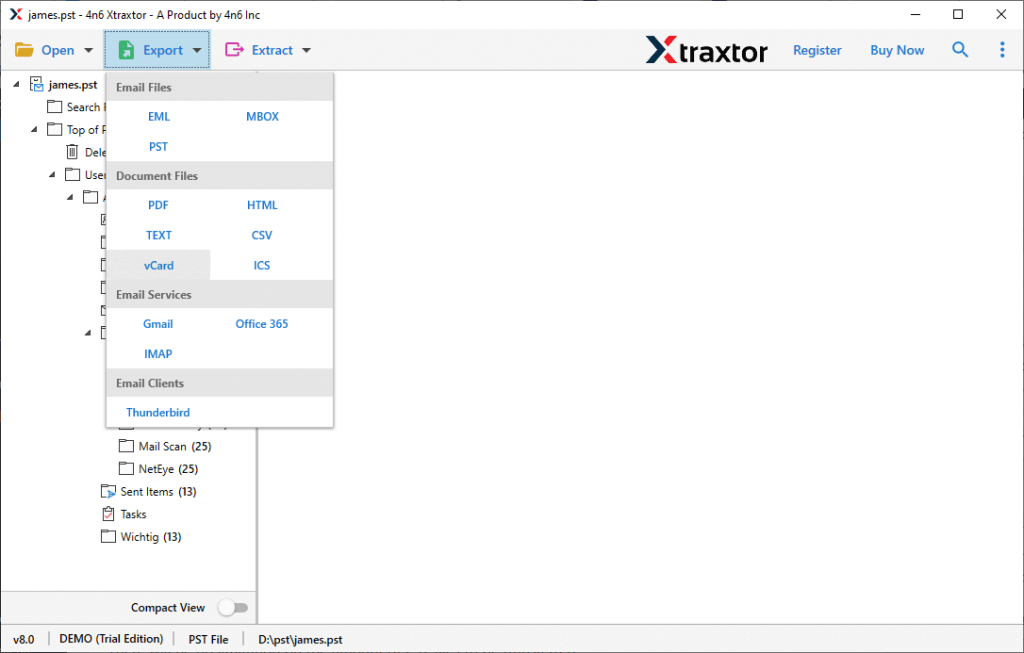The width and height of the screenshot is (1024, 653).
Task: Select HTML export option
Action: (x=262, y=205)
